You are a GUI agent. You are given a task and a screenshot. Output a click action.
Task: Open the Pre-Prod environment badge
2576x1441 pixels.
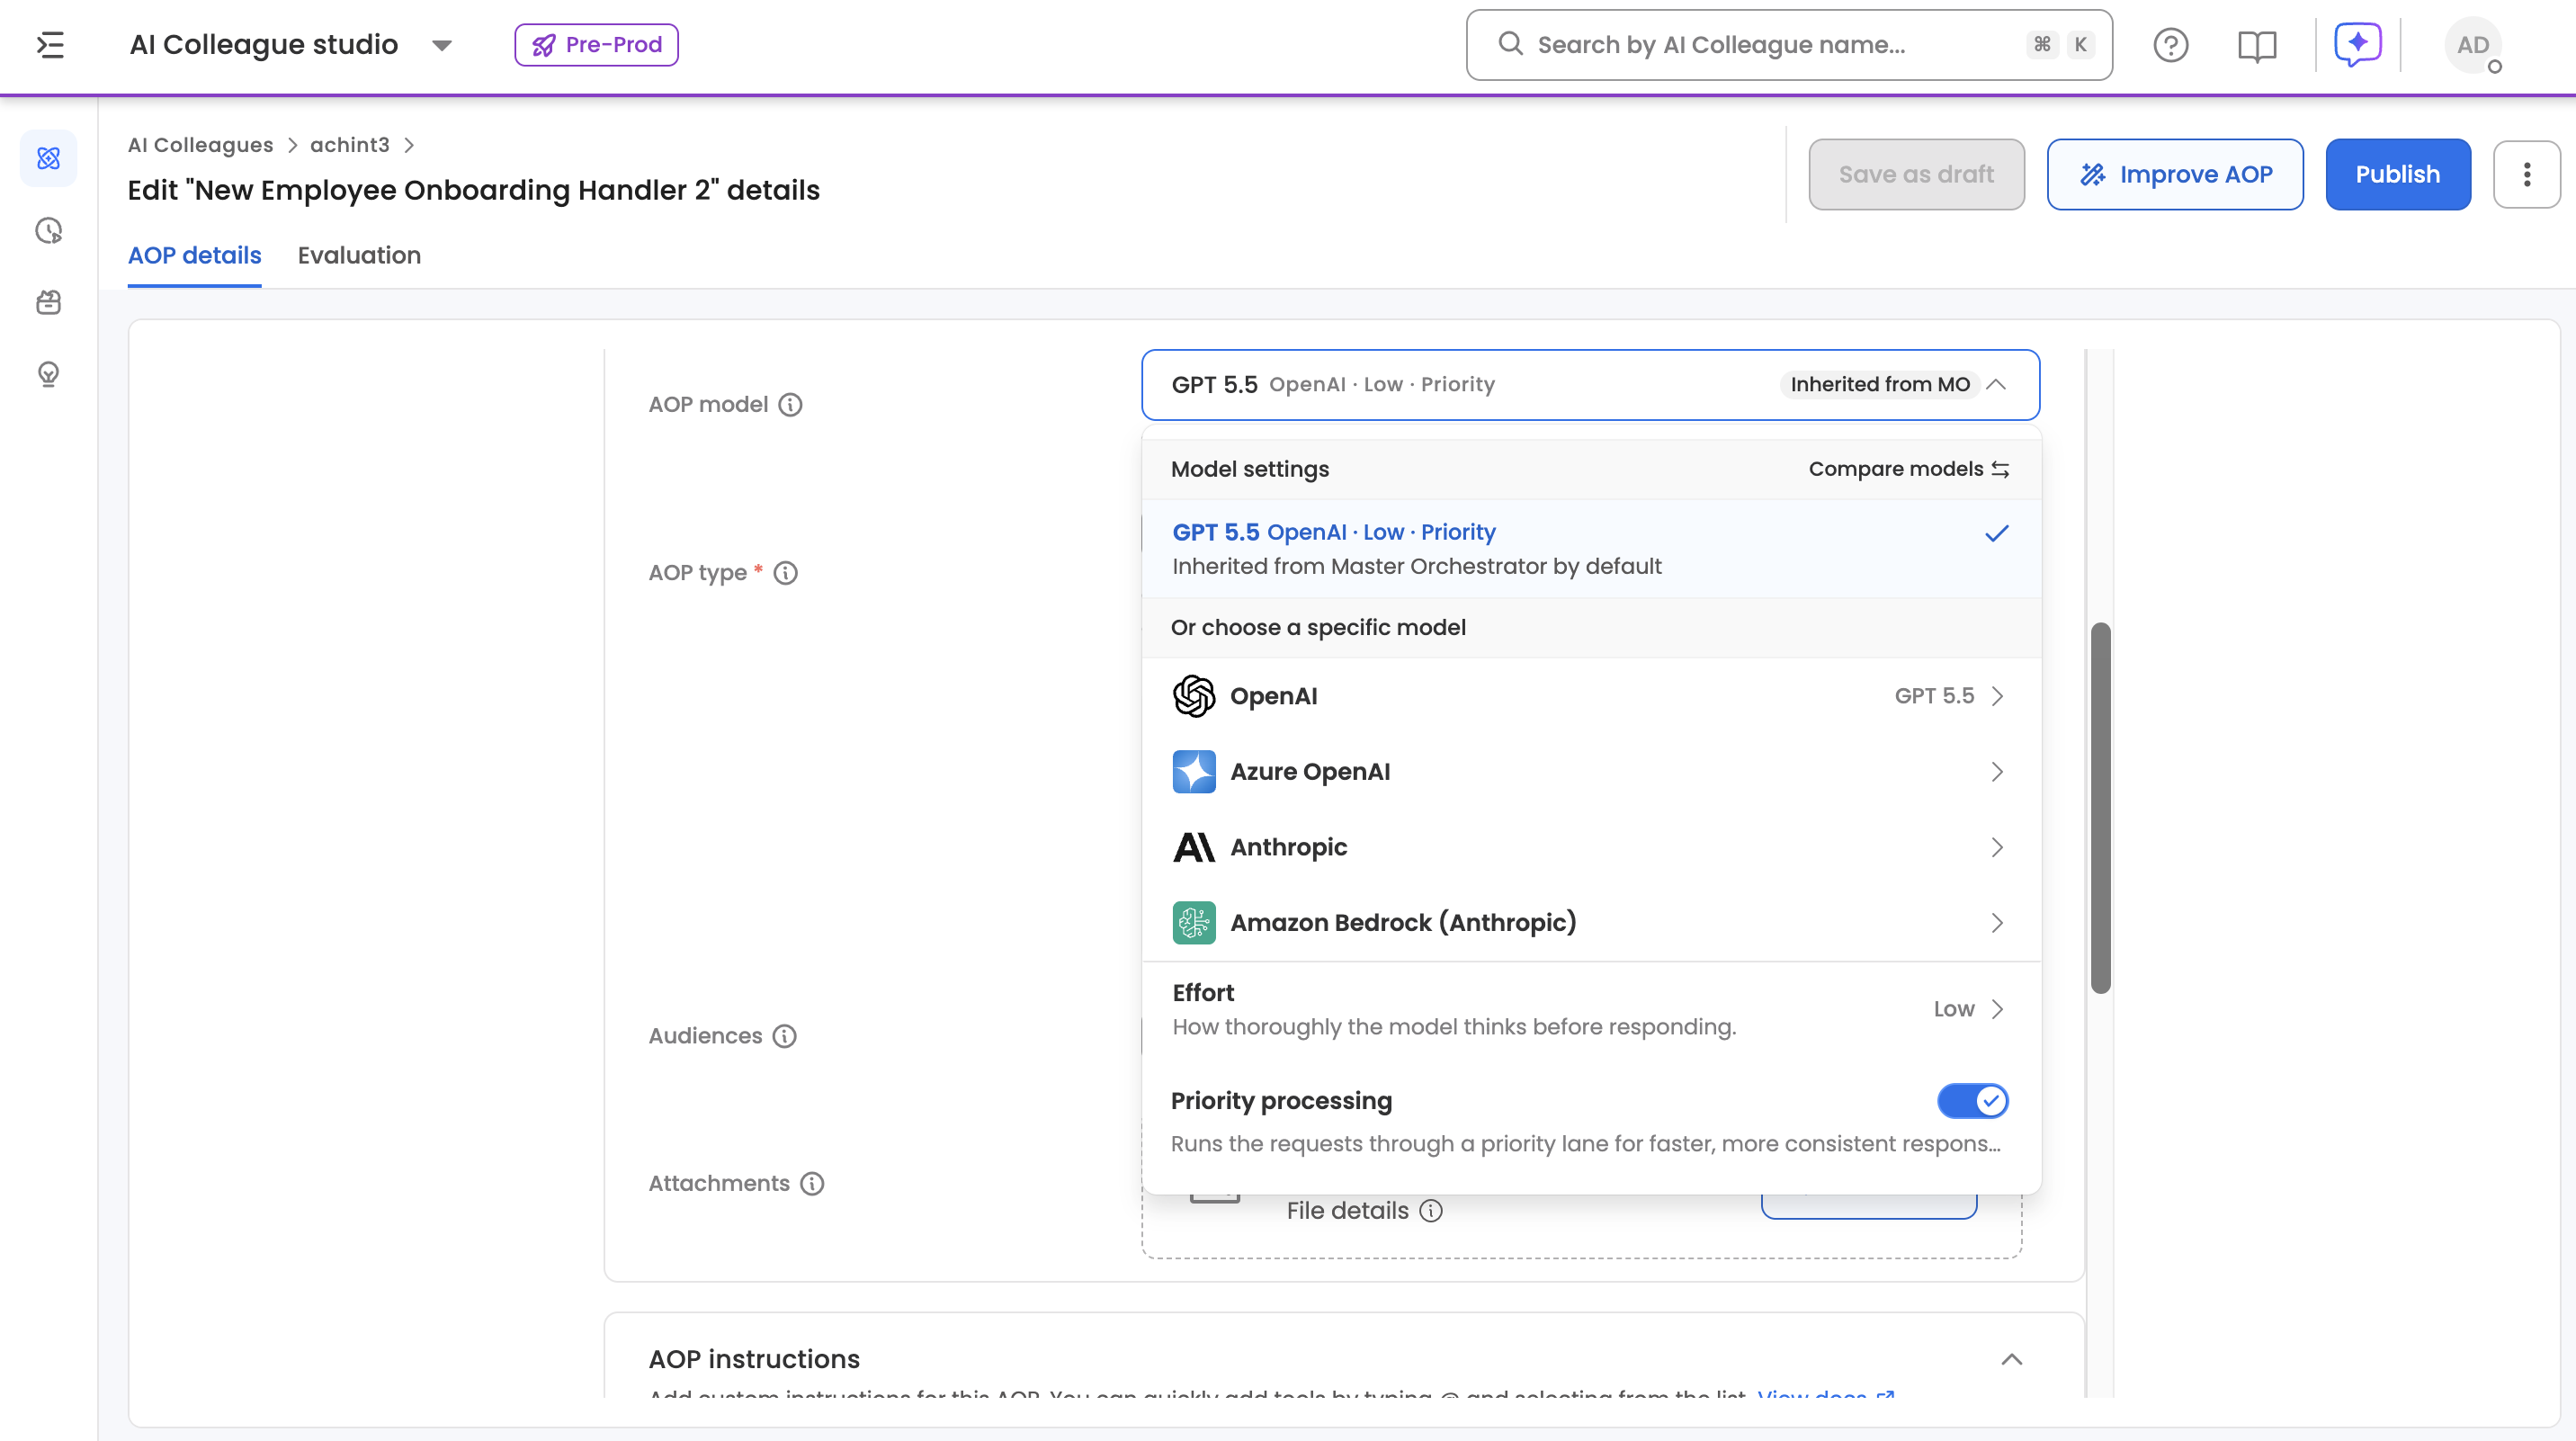click(x=596, y=45)
